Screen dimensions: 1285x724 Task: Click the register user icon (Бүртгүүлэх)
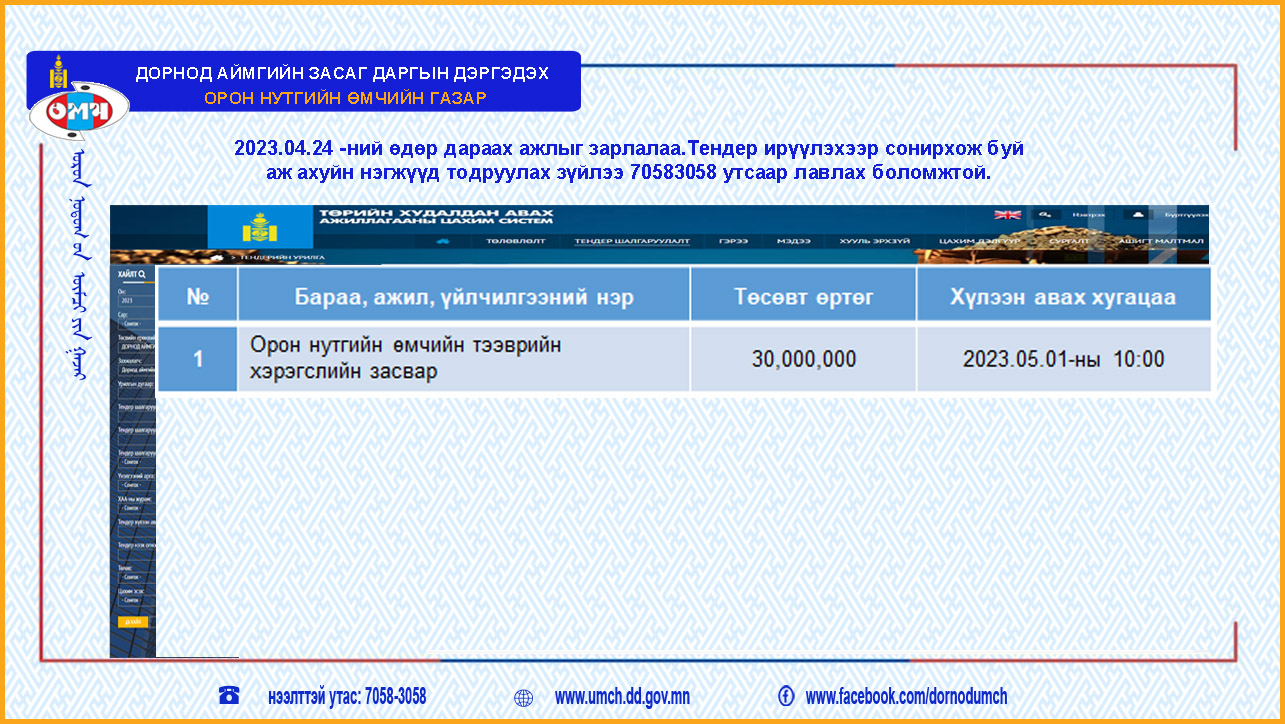click(x=1137, y=214)
